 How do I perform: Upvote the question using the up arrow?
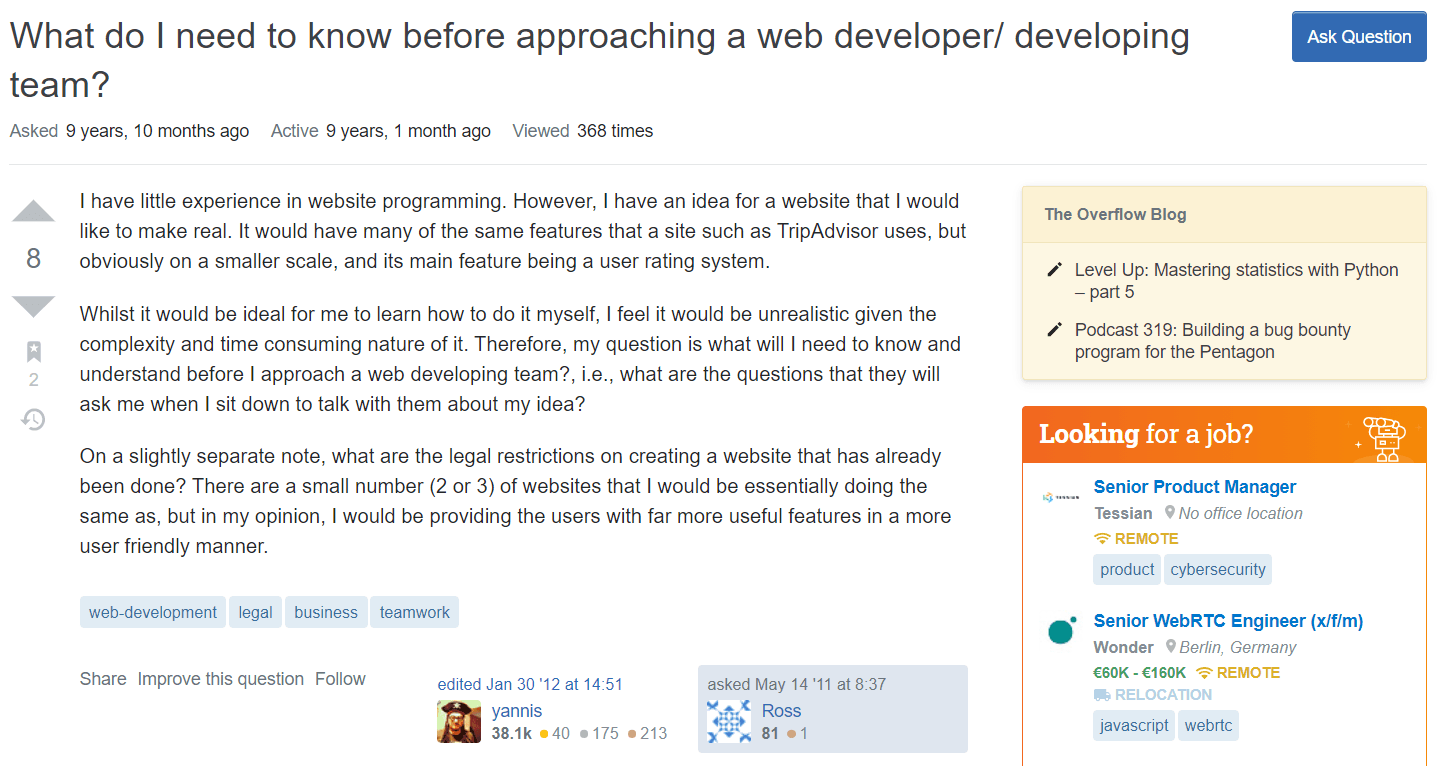[33, 210]
